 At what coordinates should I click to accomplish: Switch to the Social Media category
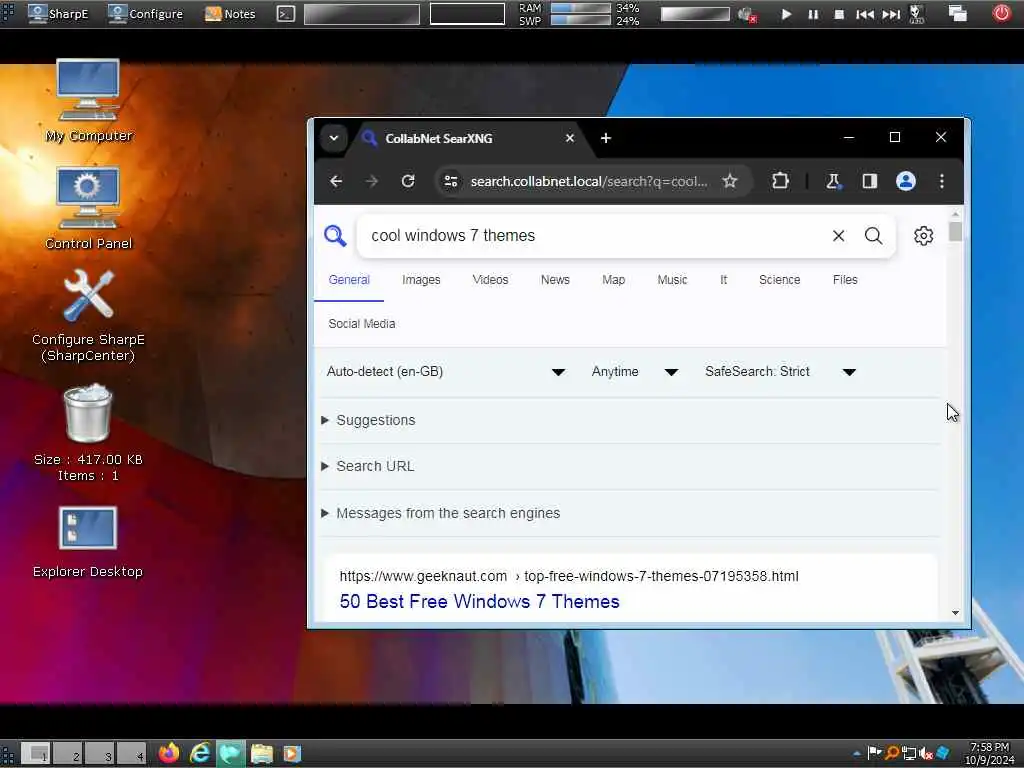[x=362, y=324]
